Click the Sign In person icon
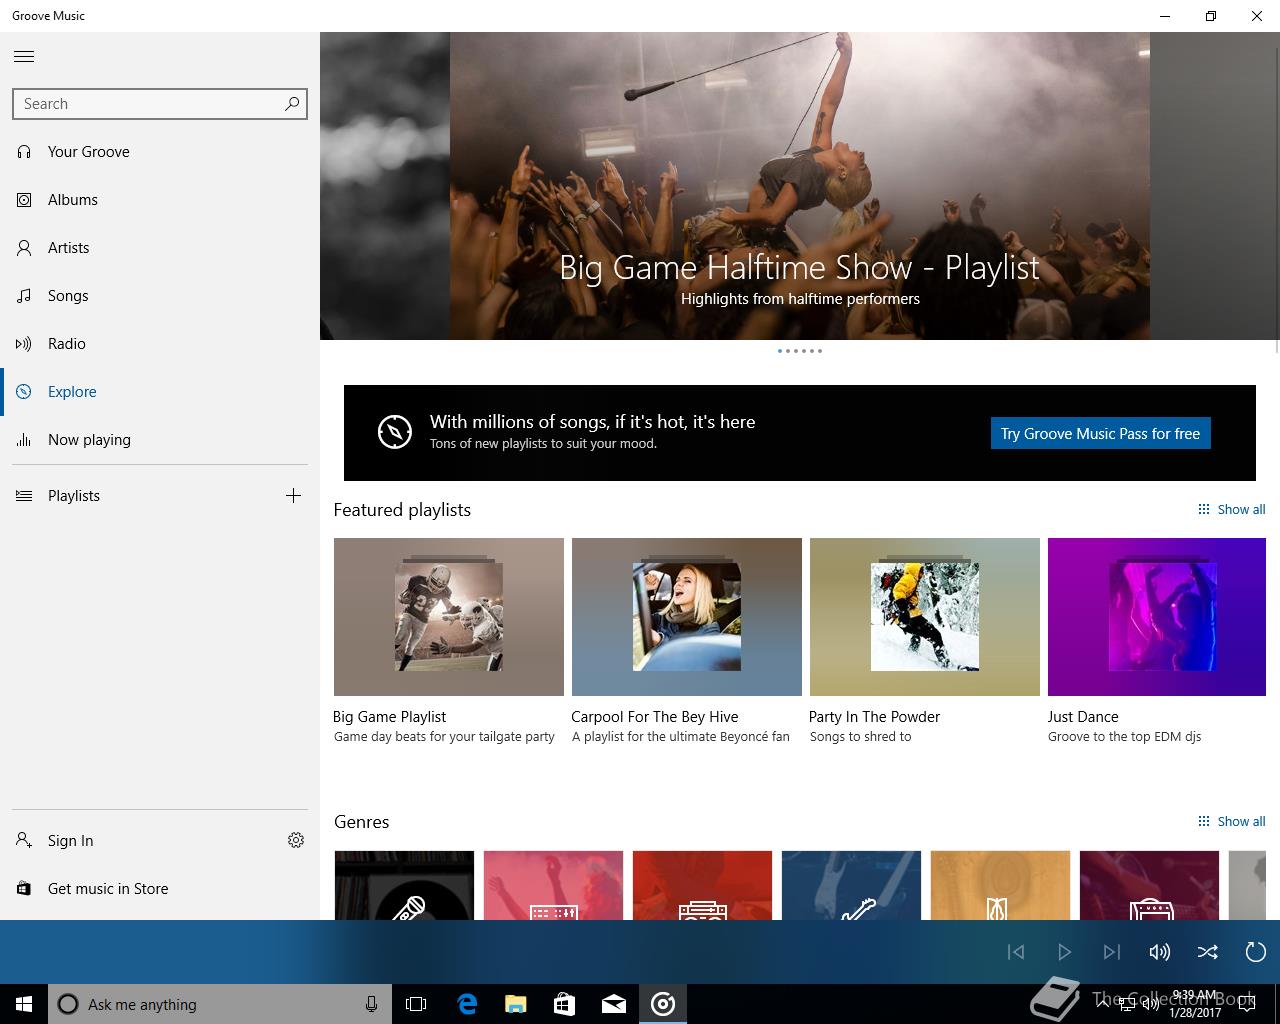The image size is (1280, 1024). point(24,840)
